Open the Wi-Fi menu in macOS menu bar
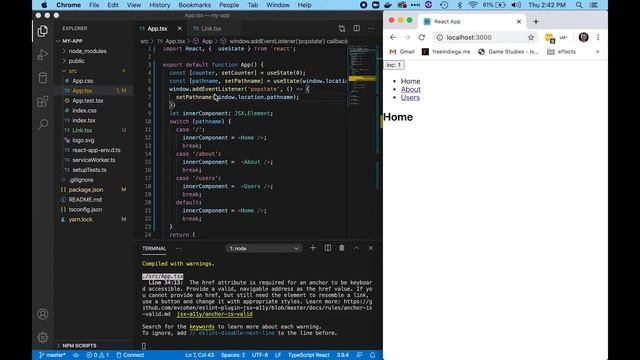 coord(473,5)
